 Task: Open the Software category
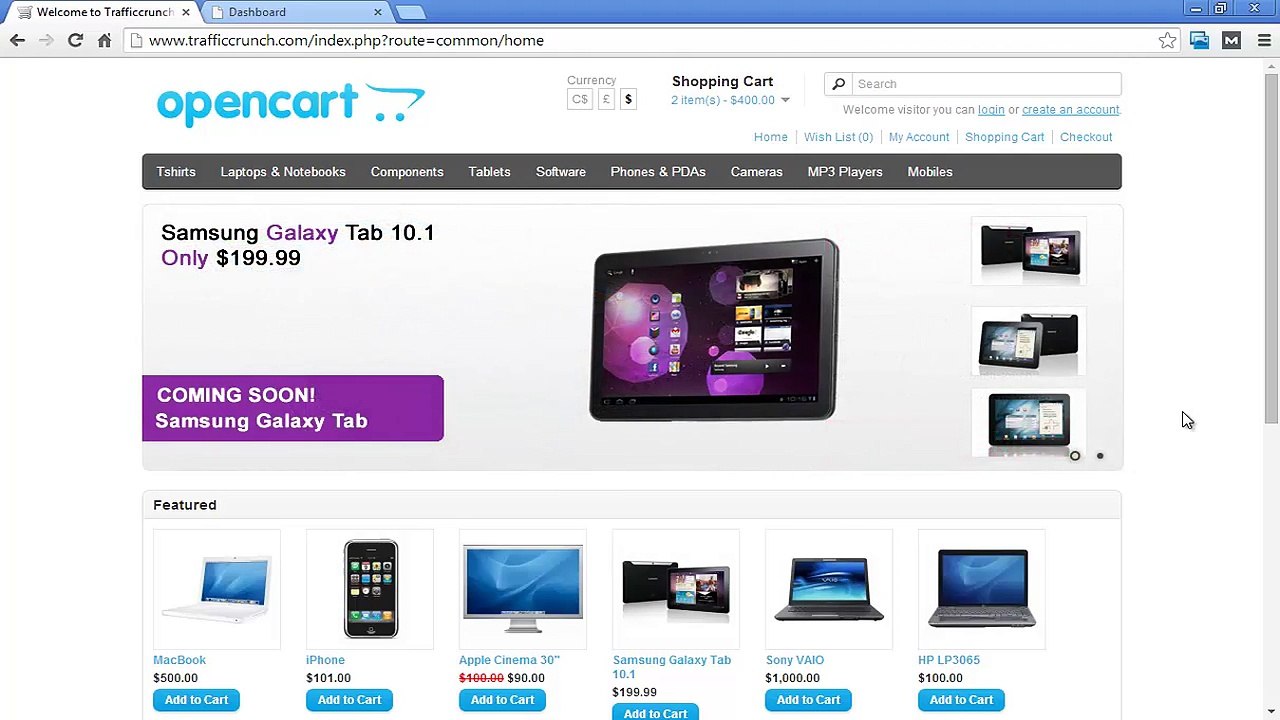[561, 172]
